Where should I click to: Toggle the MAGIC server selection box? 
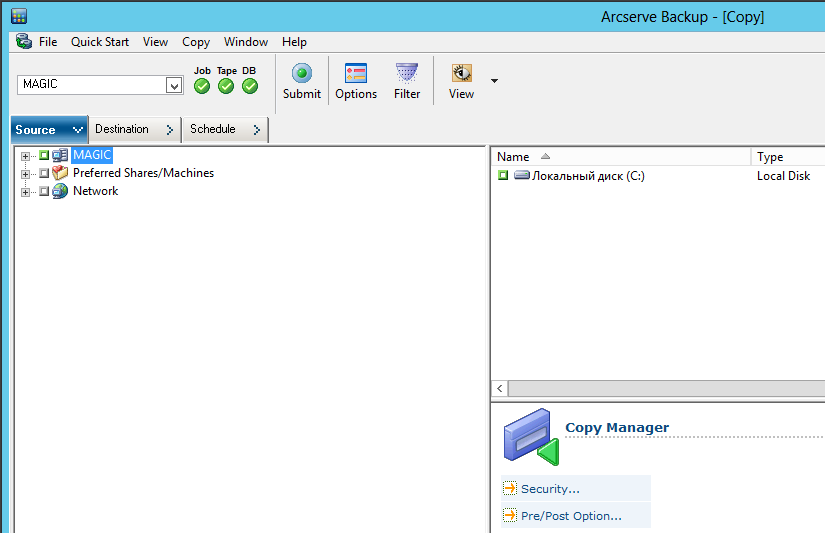click(44, 155)
